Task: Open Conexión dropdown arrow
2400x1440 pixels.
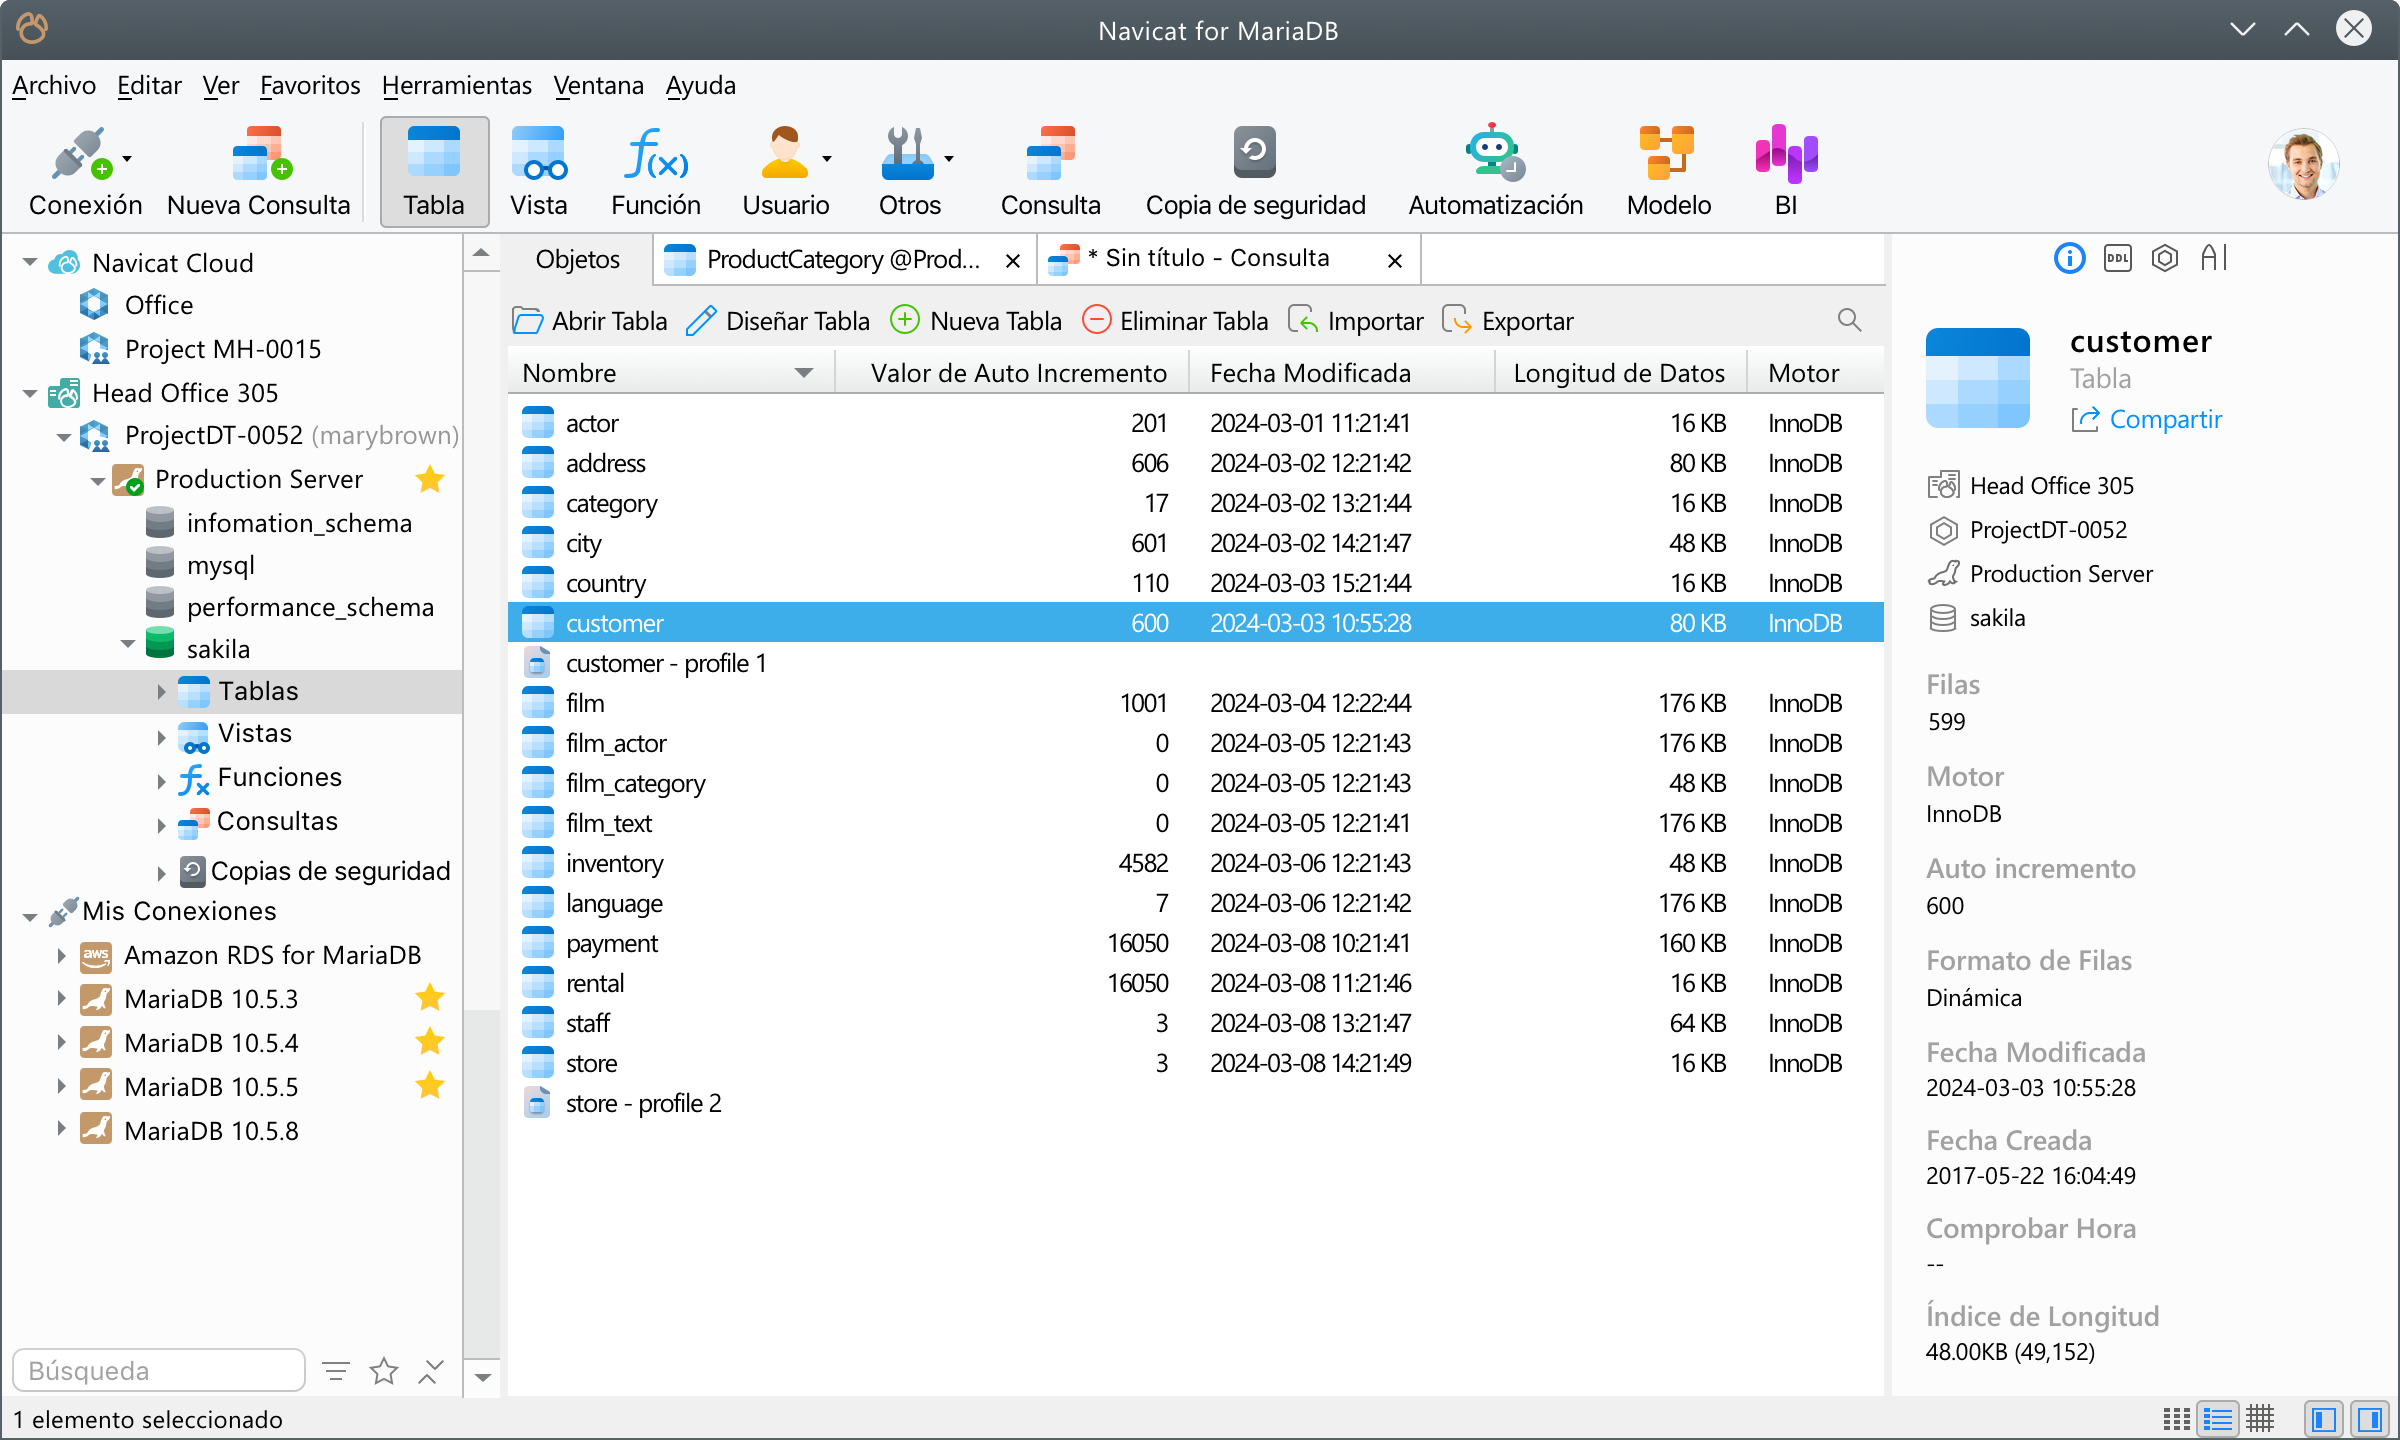Action: [x=127, y=158]
